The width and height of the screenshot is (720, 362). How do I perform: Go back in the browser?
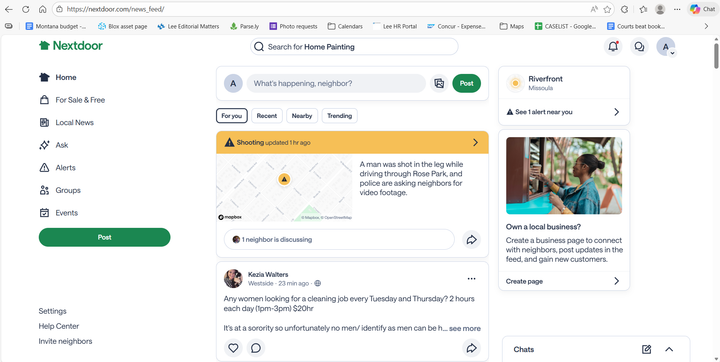(x=9, y=9)
